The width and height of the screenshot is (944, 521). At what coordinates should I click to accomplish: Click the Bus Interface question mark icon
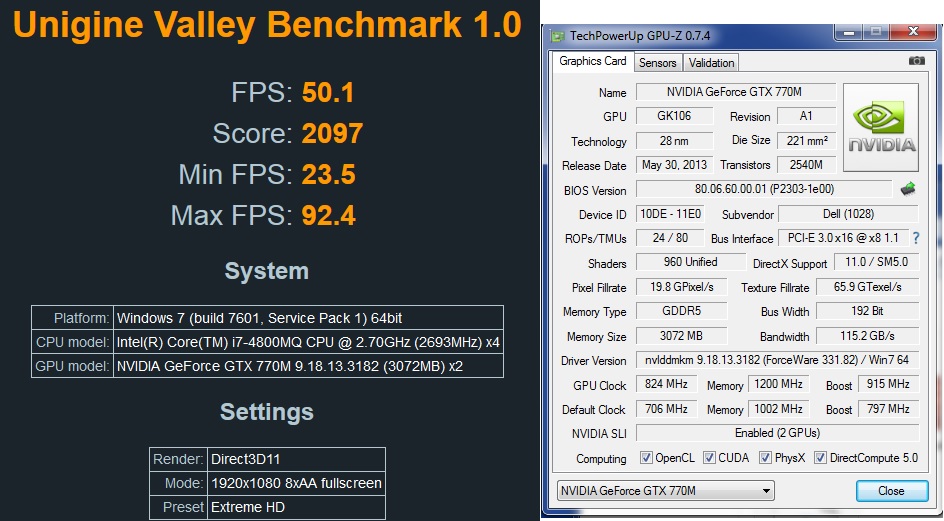click(916, 238)
